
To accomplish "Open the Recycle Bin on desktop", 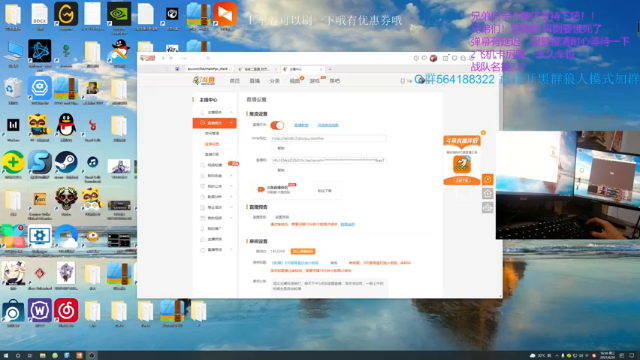I will tap(13, 88).
